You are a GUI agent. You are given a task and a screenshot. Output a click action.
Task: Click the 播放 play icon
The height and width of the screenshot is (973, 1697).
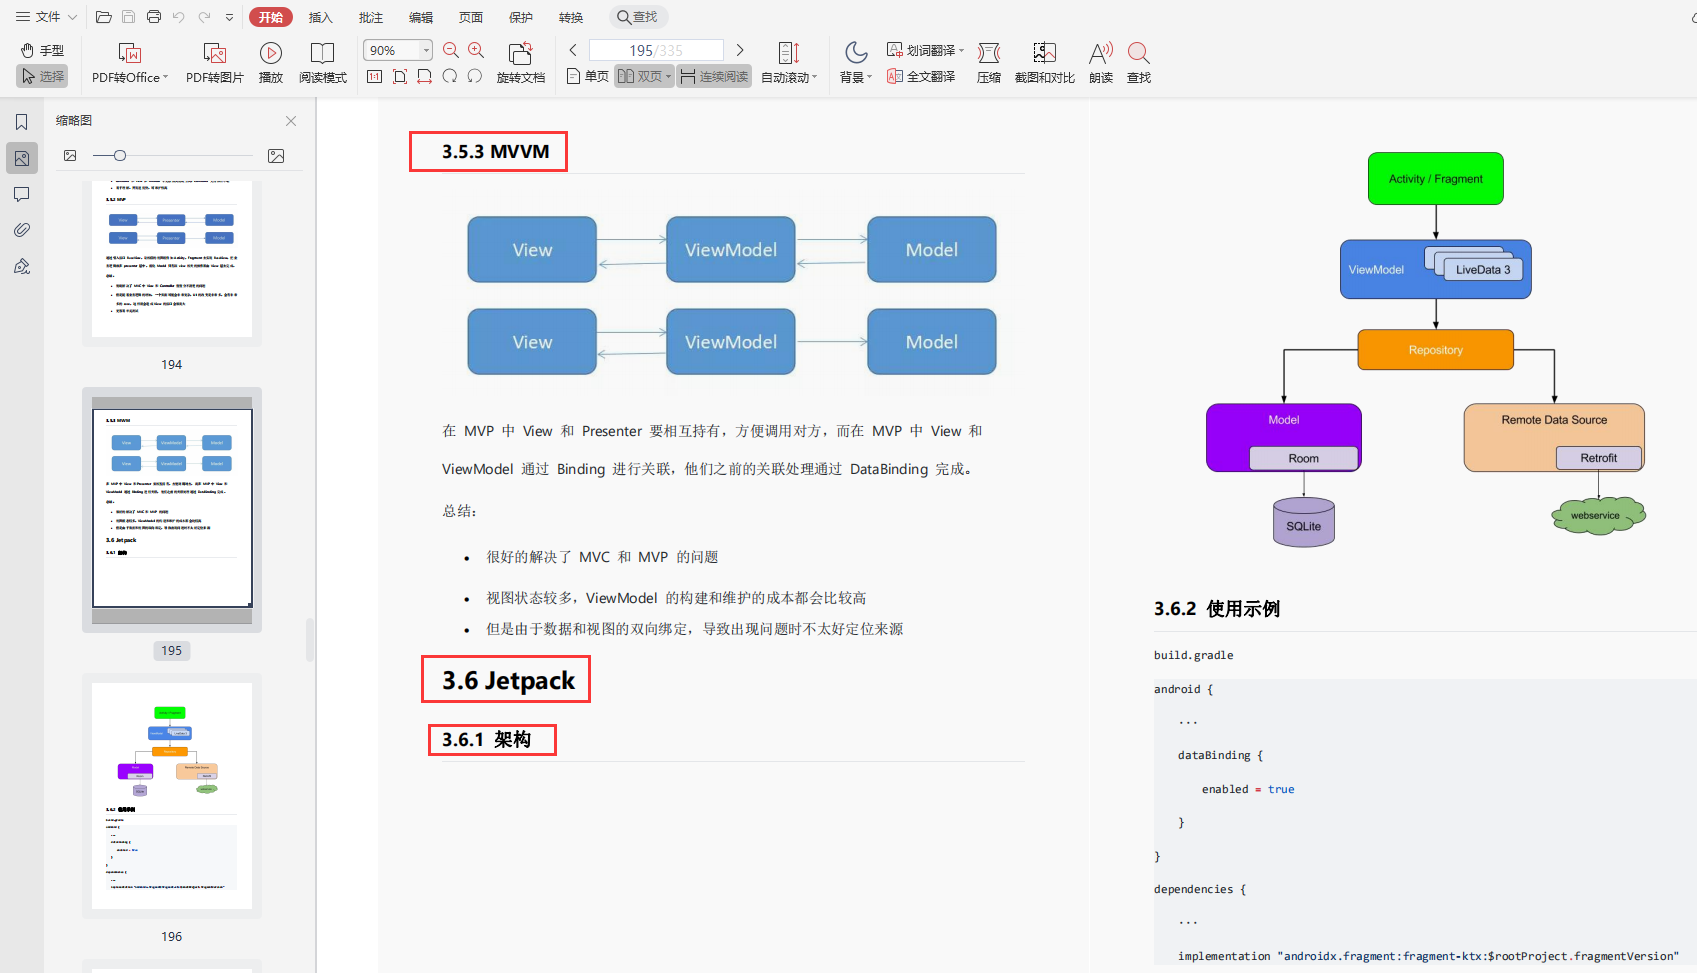click(x=270, y=53)
